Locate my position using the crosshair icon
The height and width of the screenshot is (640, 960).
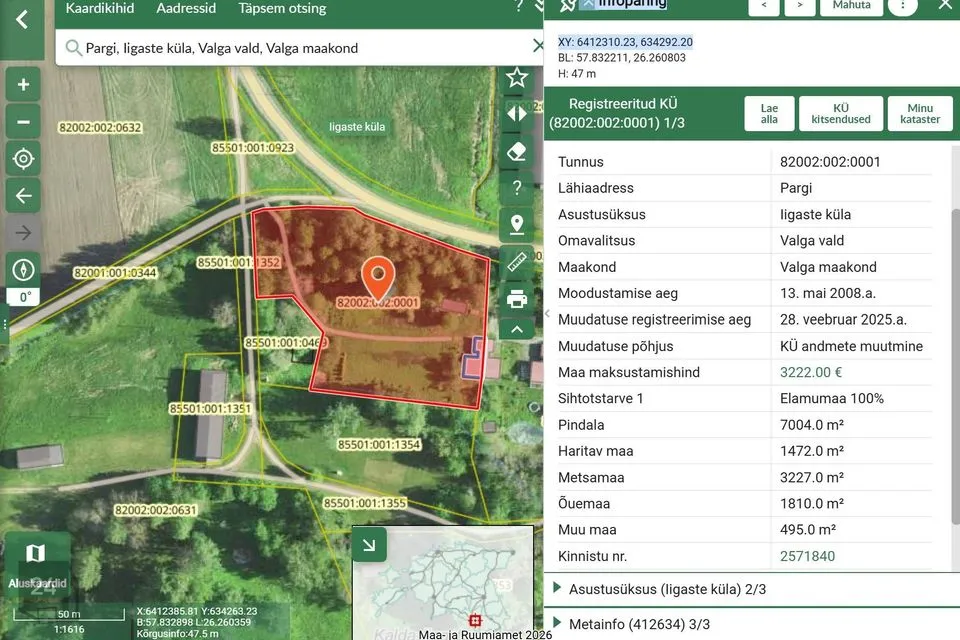(23, 159)
